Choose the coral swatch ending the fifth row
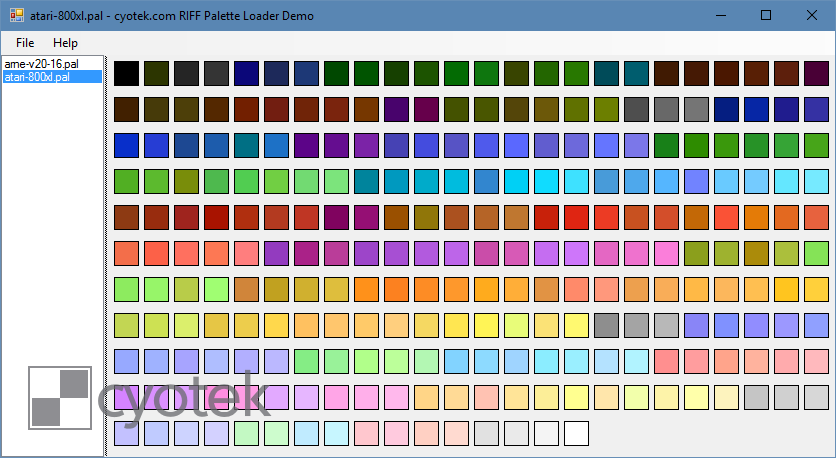 pyautogui.click(x=816, y=218)
